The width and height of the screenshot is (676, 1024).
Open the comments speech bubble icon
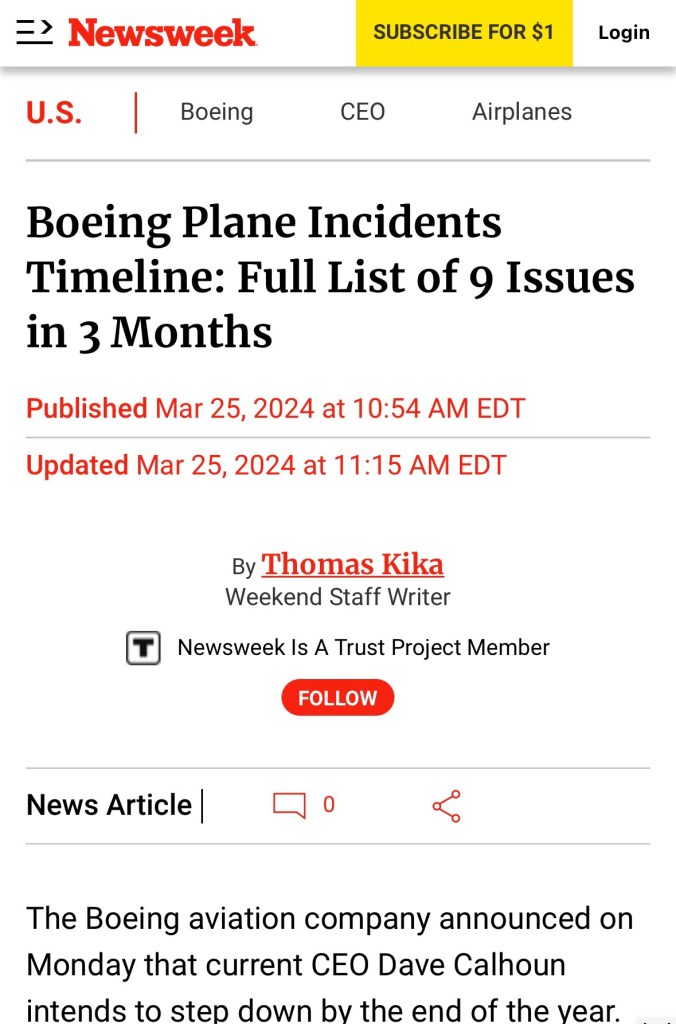coord(289,805)
